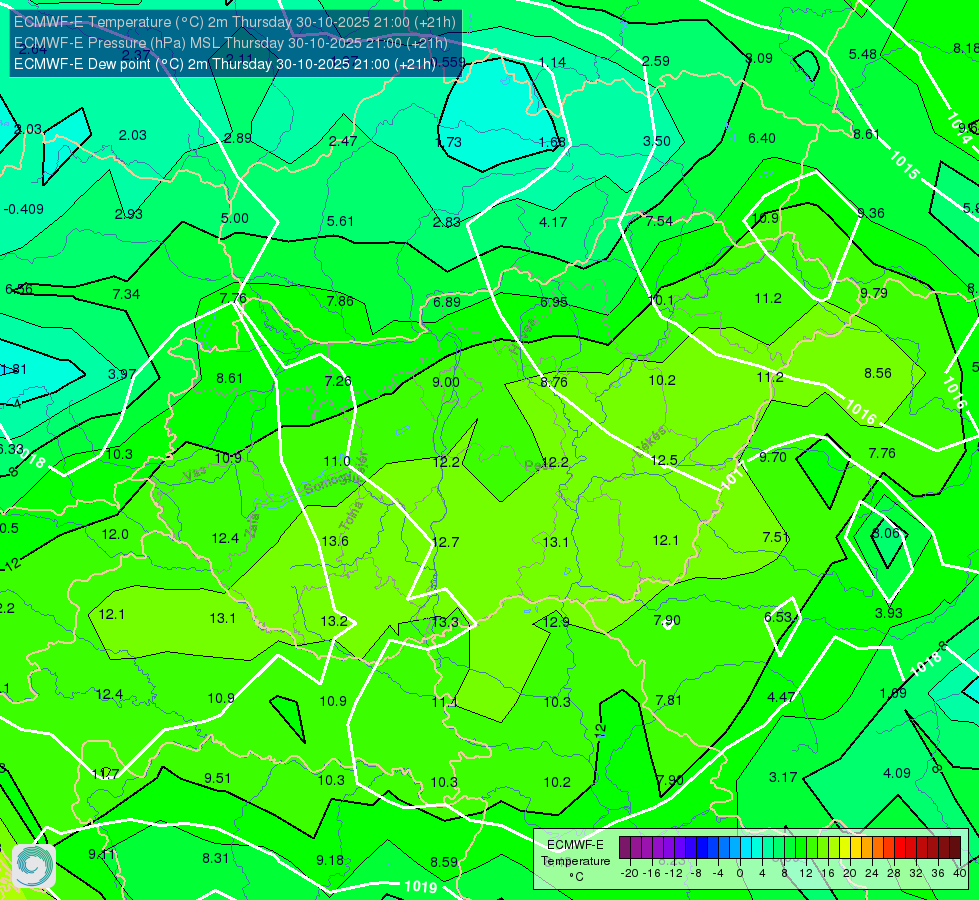Viewport: 979px width, 900px height.
Task: Click the 11.1 temperature value
Action: 445,702
